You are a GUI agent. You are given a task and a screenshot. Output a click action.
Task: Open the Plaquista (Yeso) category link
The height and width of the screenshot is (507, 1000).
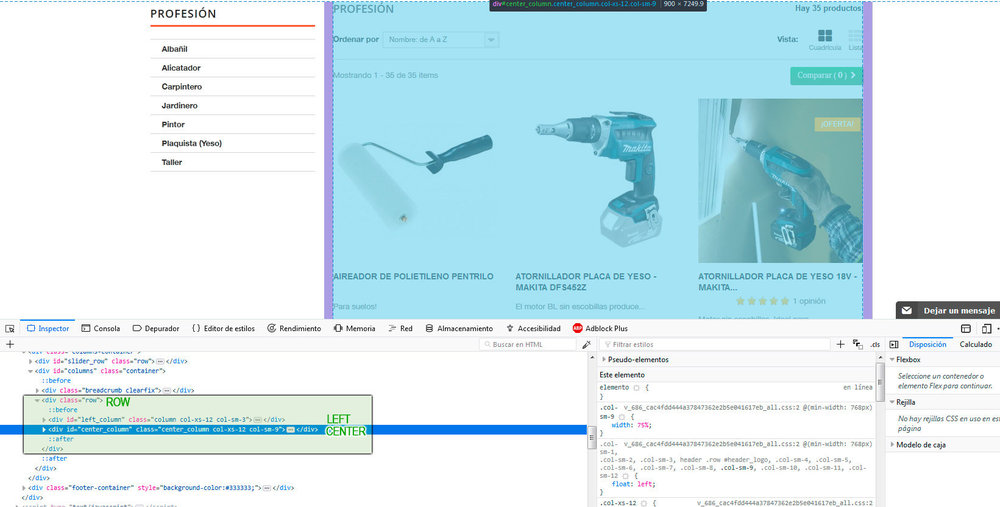click(191, 143)
